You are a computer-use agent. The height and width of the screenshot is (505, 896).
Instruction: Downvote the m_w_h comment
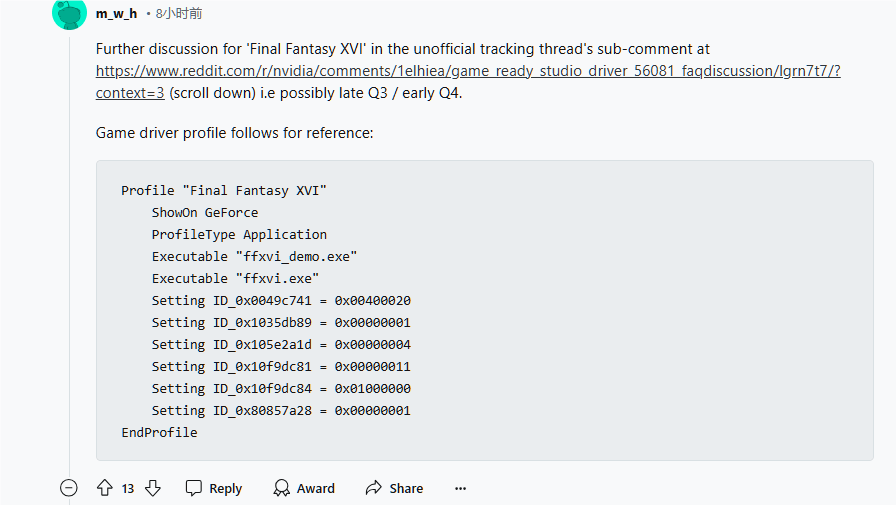[x=153, y=488]
